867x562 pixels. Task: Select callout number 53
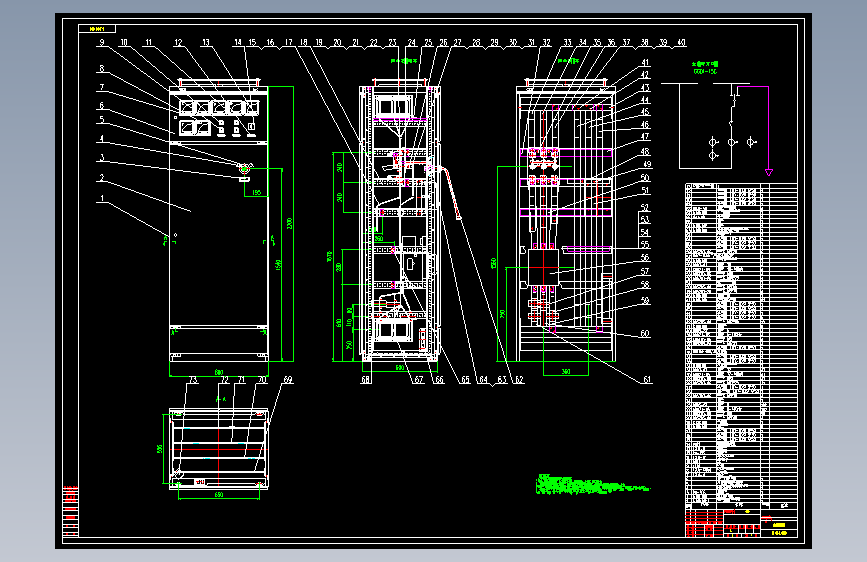click(x=645, y=220)
